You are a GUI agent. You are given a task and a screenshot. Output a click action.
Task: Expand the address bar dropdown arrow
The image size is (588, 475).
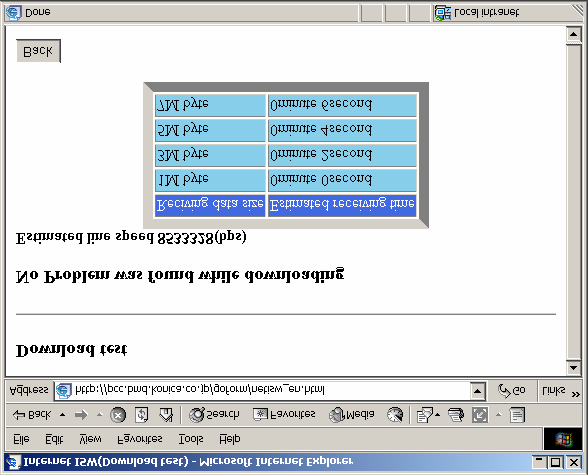pyautogui.click(x=477, y=391)
